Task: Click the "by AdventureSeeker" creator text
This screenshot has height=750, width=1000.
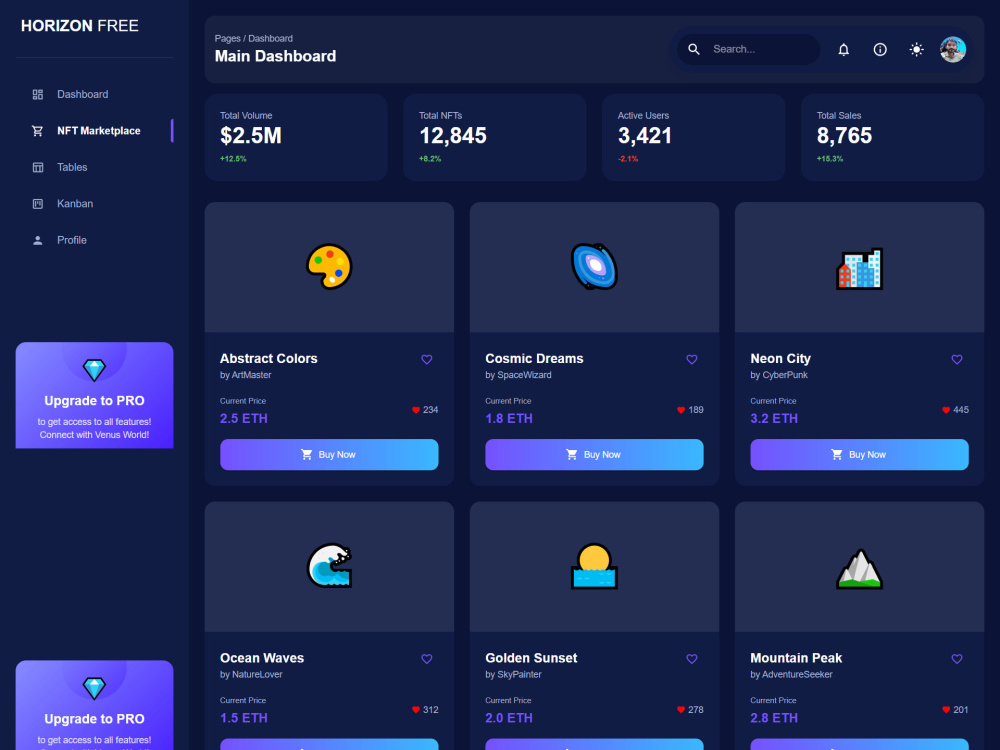Action: 791,675
